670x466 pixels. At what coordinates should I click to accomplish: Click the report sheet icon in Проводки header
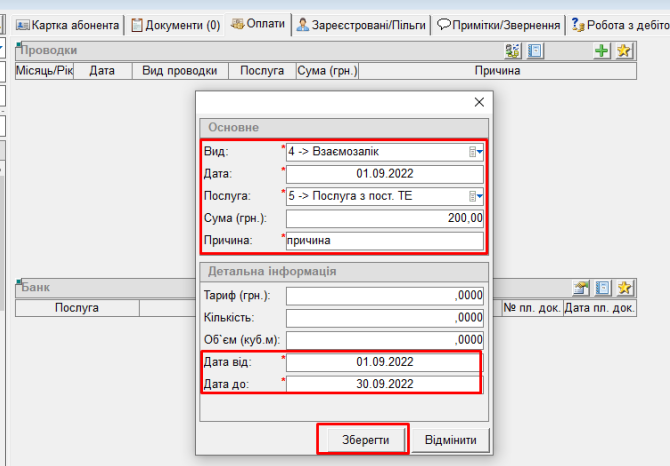pyautogui.click(x=535, y=51)
